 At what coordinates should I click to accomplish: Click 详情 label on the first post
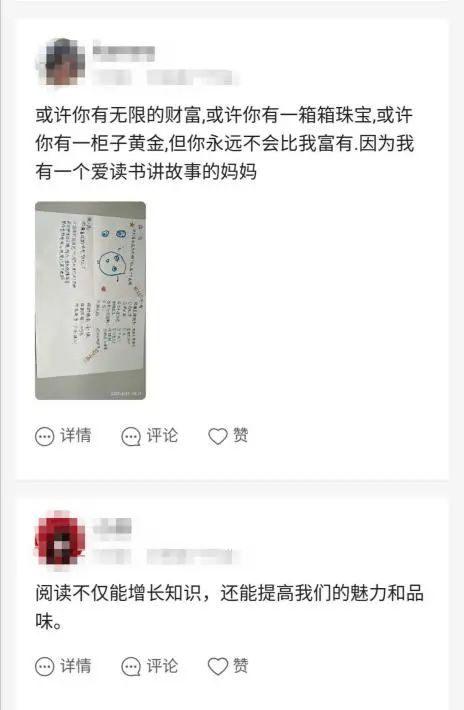pos(76,436)
